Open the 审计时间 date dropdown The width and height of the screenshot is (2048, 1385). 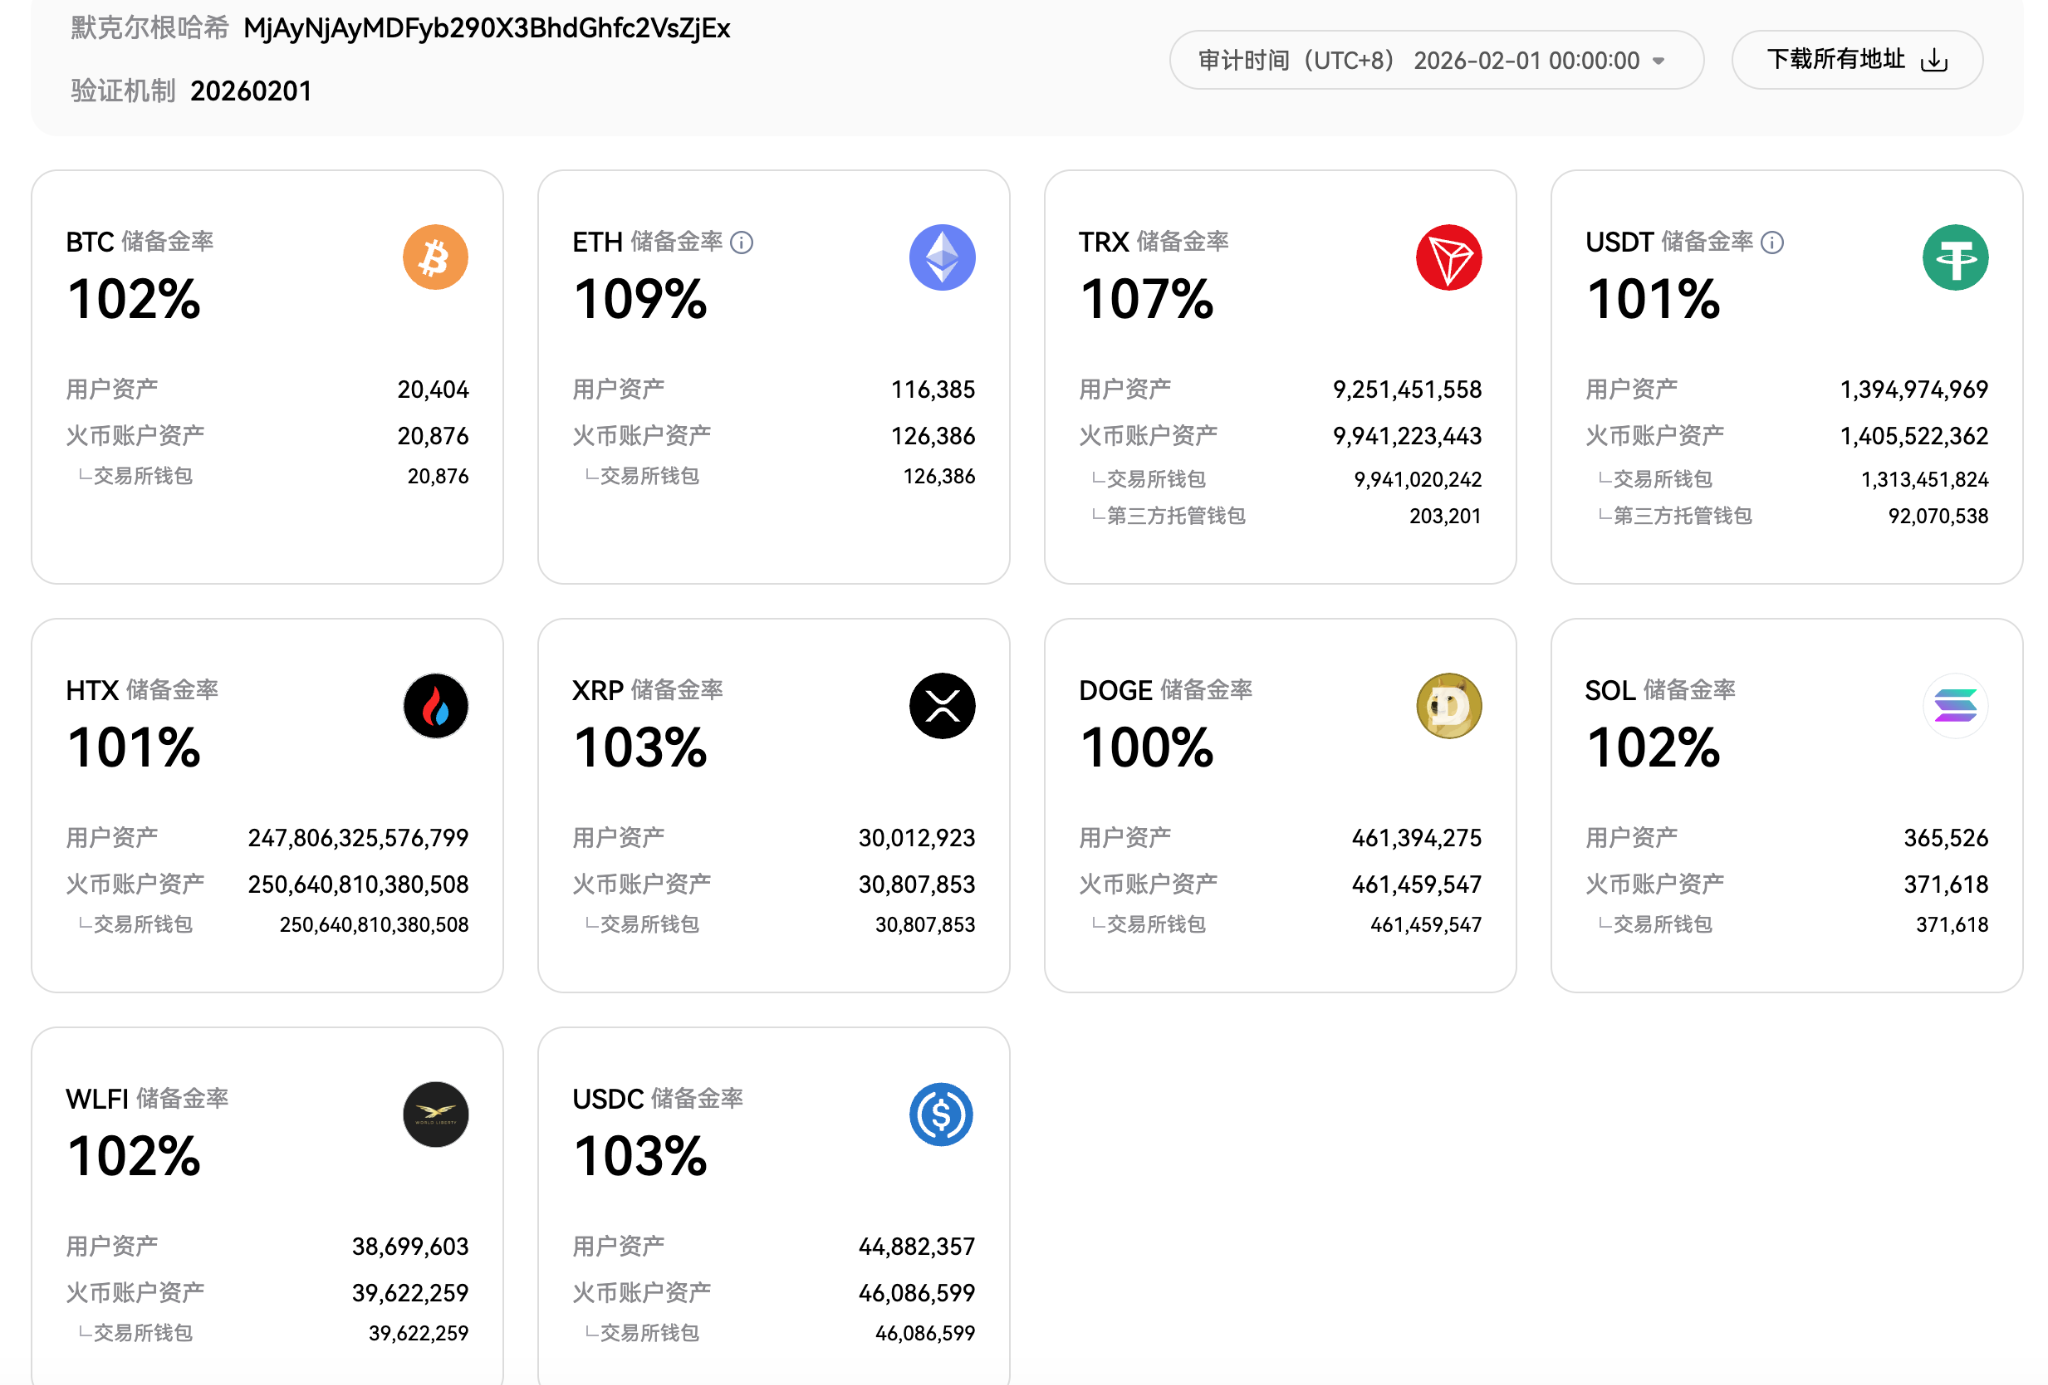click(1659, 59)
